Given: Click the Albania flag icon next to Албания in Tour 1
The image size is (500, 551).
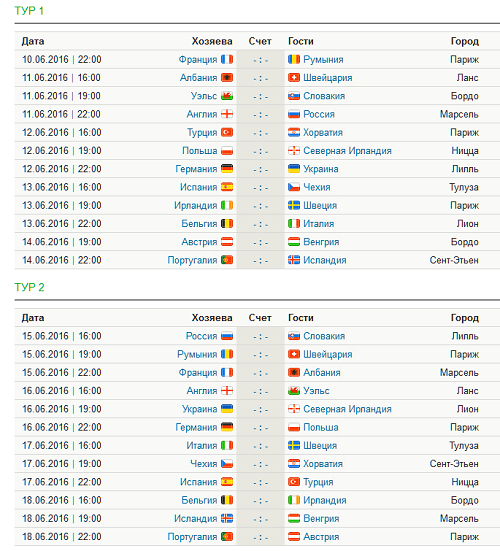Looking at the screenshot, I should point(227,78).
